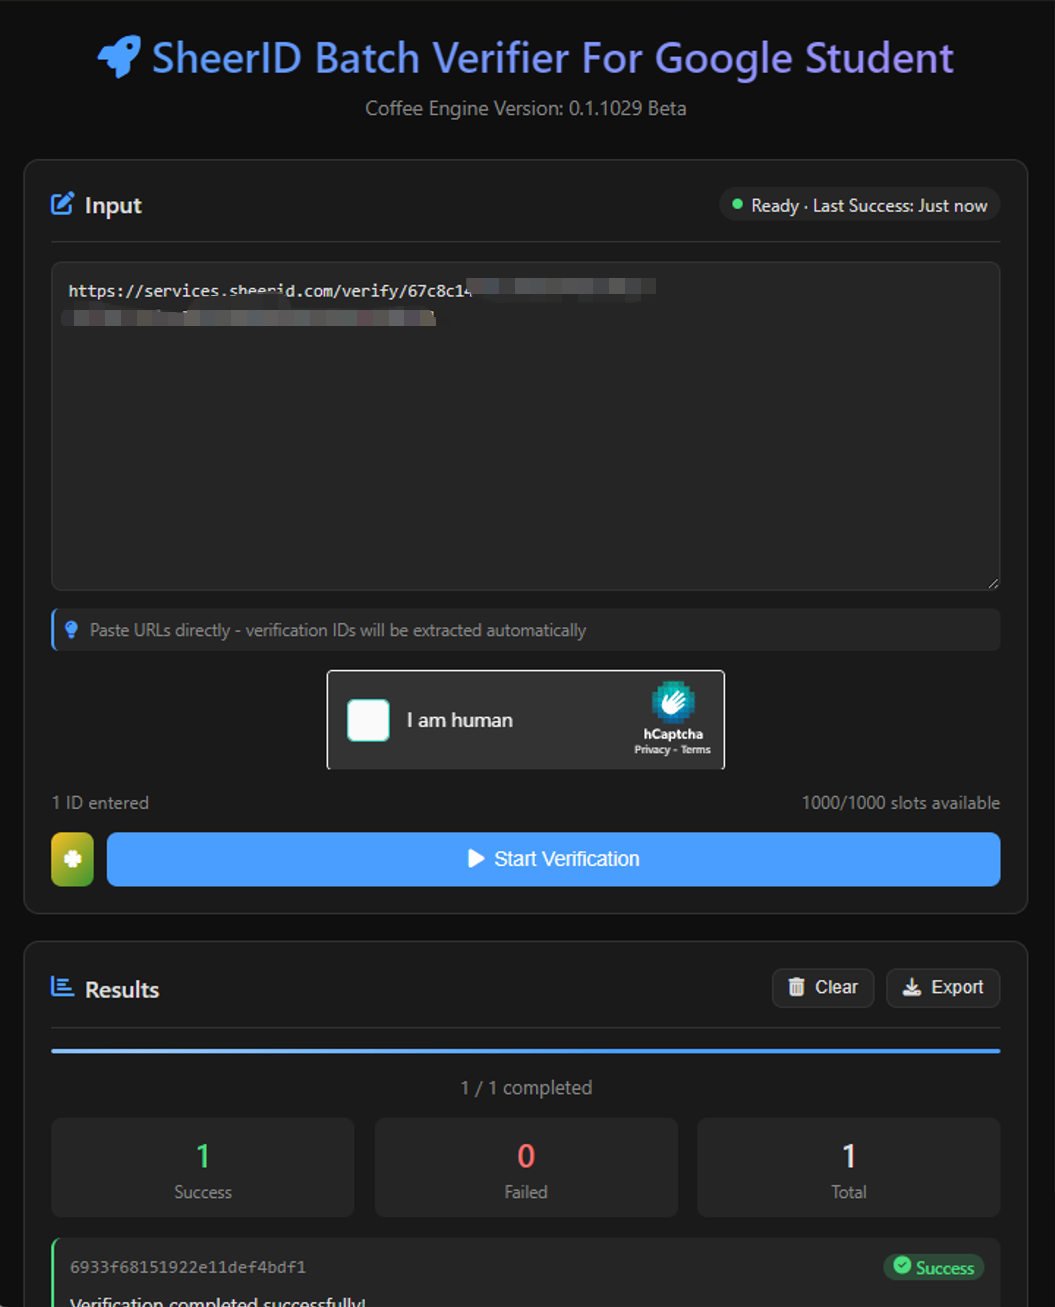Select result ID 6933f68151922e11def4bdf1
This screenshot has width=1055, height=1307.
pos(188,1267)
